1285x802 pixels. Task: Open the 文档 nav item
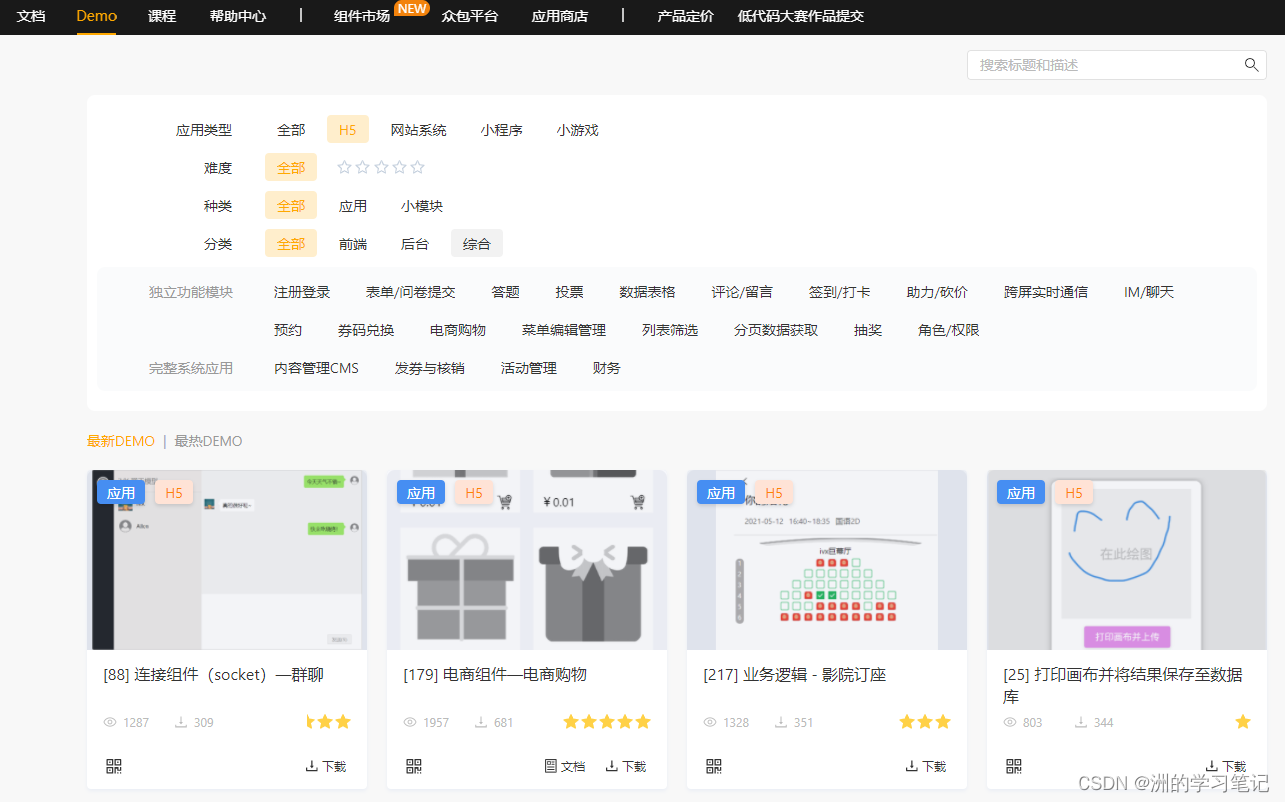tap(31, 16)
